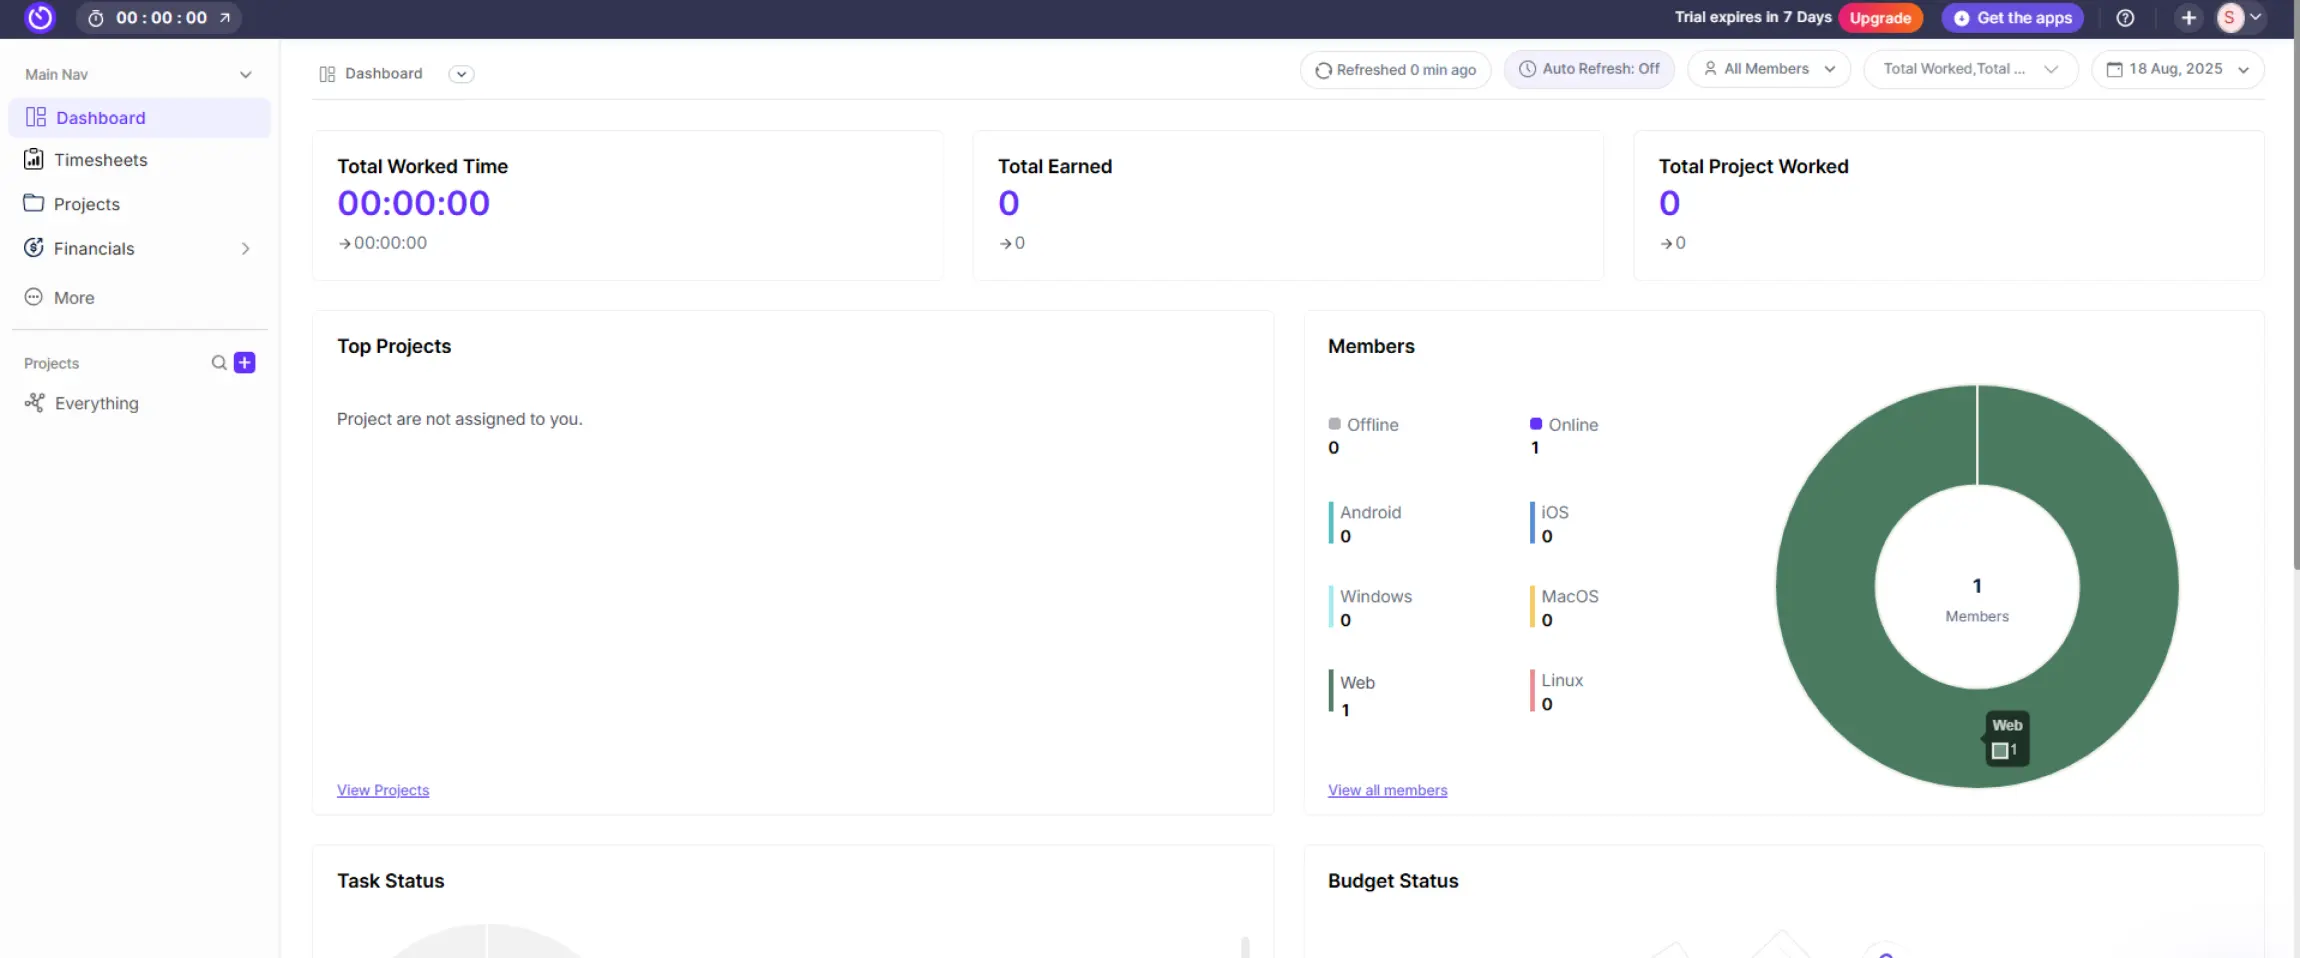Search projects with magnifier icon

219,363
